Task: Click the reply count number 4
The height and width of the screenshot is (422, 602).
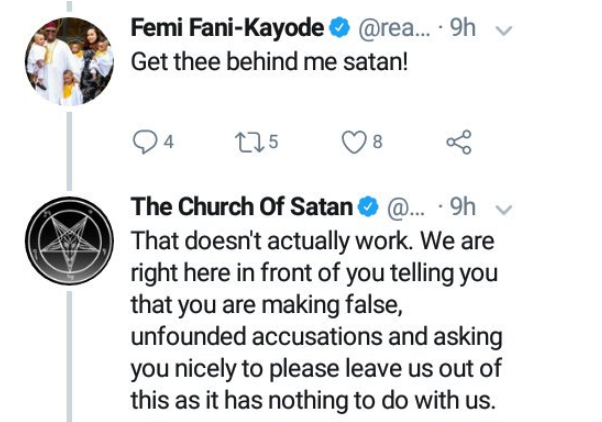Action: pos(169,143)
